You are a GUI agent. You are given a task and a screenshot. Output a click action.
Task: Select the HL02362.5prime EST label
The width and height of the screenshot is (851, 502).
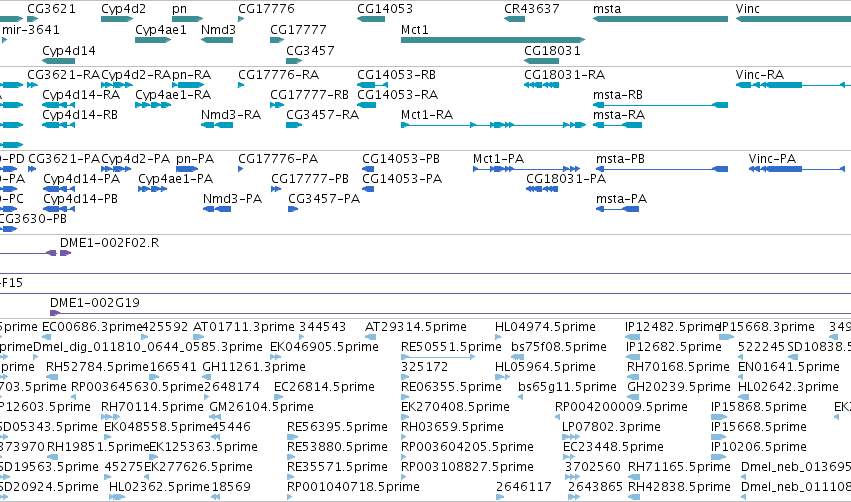coord(159,488)
